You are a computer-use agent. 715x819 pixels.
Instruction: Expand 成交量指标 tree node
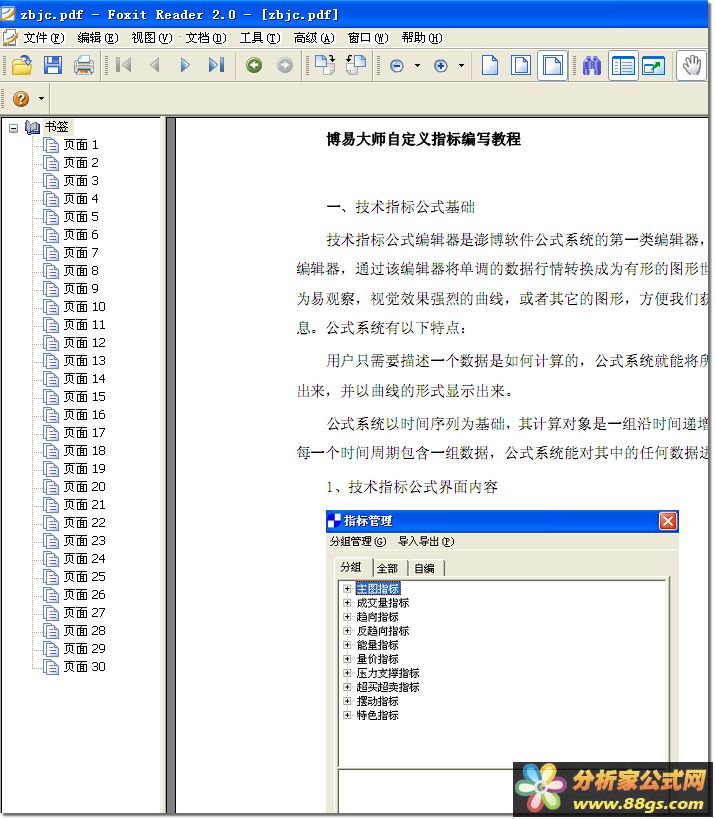347,603
